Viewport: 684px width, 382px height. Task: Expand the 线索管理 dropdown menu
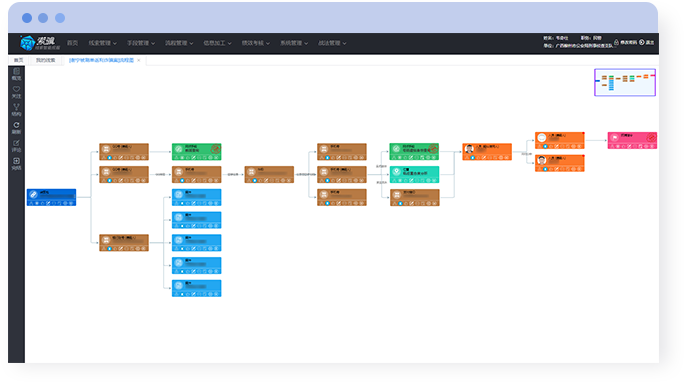(x=103, y=43)
